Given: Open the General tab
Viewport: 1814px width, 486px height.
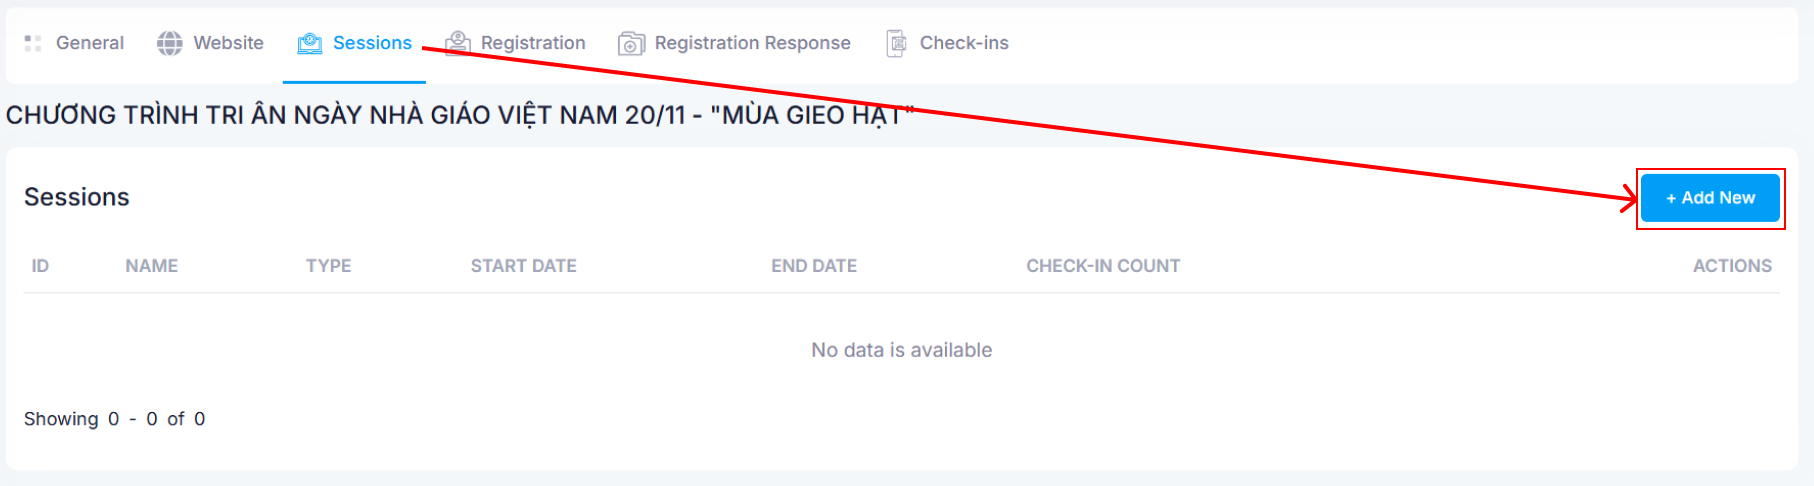Looking at the screenshot, I should click(x=90, y=43).
